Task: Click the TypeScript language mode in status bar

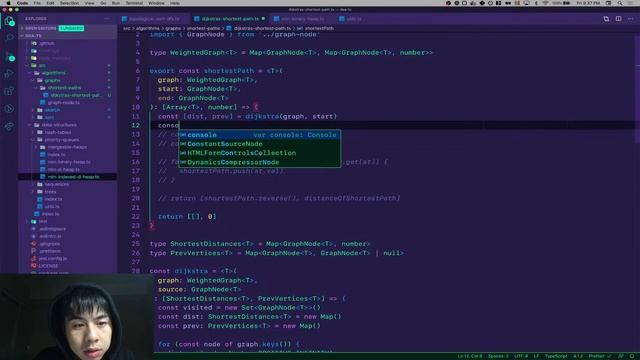Action: [x=556, y=356]
